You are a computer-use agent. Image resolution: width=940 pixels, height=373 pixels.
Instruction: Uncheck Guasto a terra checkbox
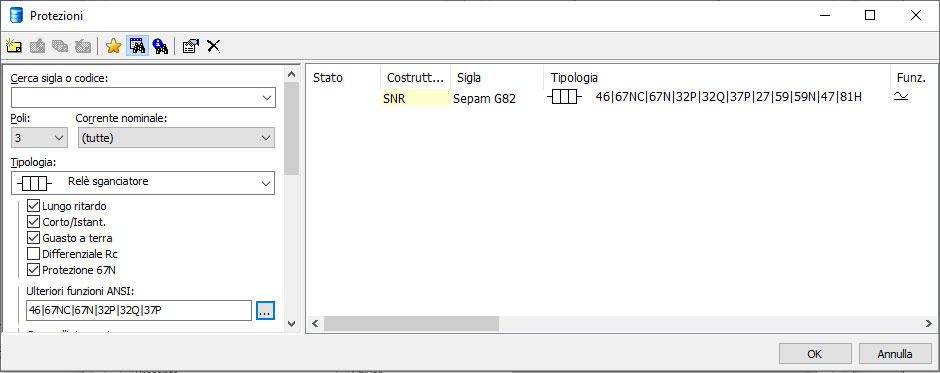(x=34, y=237)
